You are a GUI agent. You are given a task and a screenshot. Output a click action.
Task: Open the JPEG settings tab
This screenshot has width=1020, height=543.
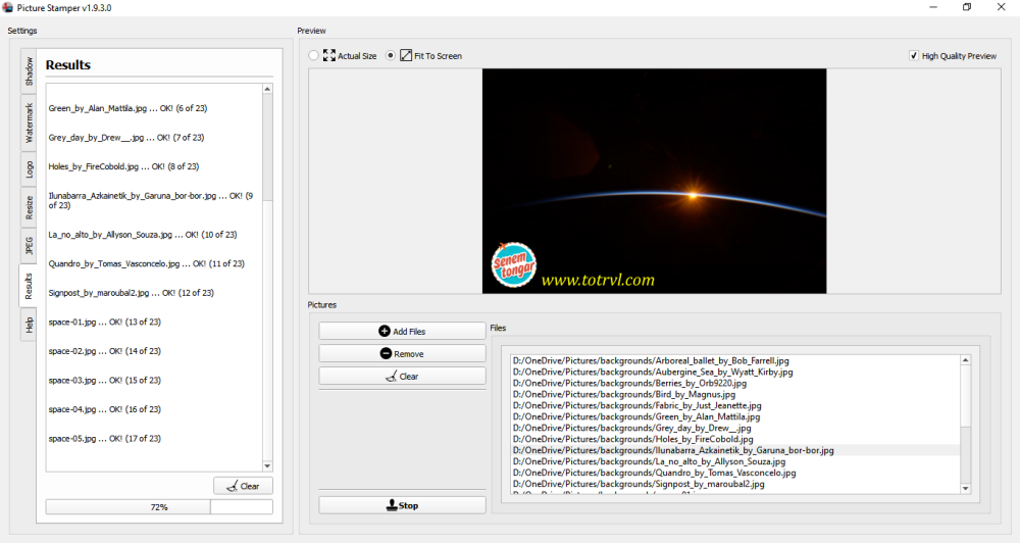point(29,246)
